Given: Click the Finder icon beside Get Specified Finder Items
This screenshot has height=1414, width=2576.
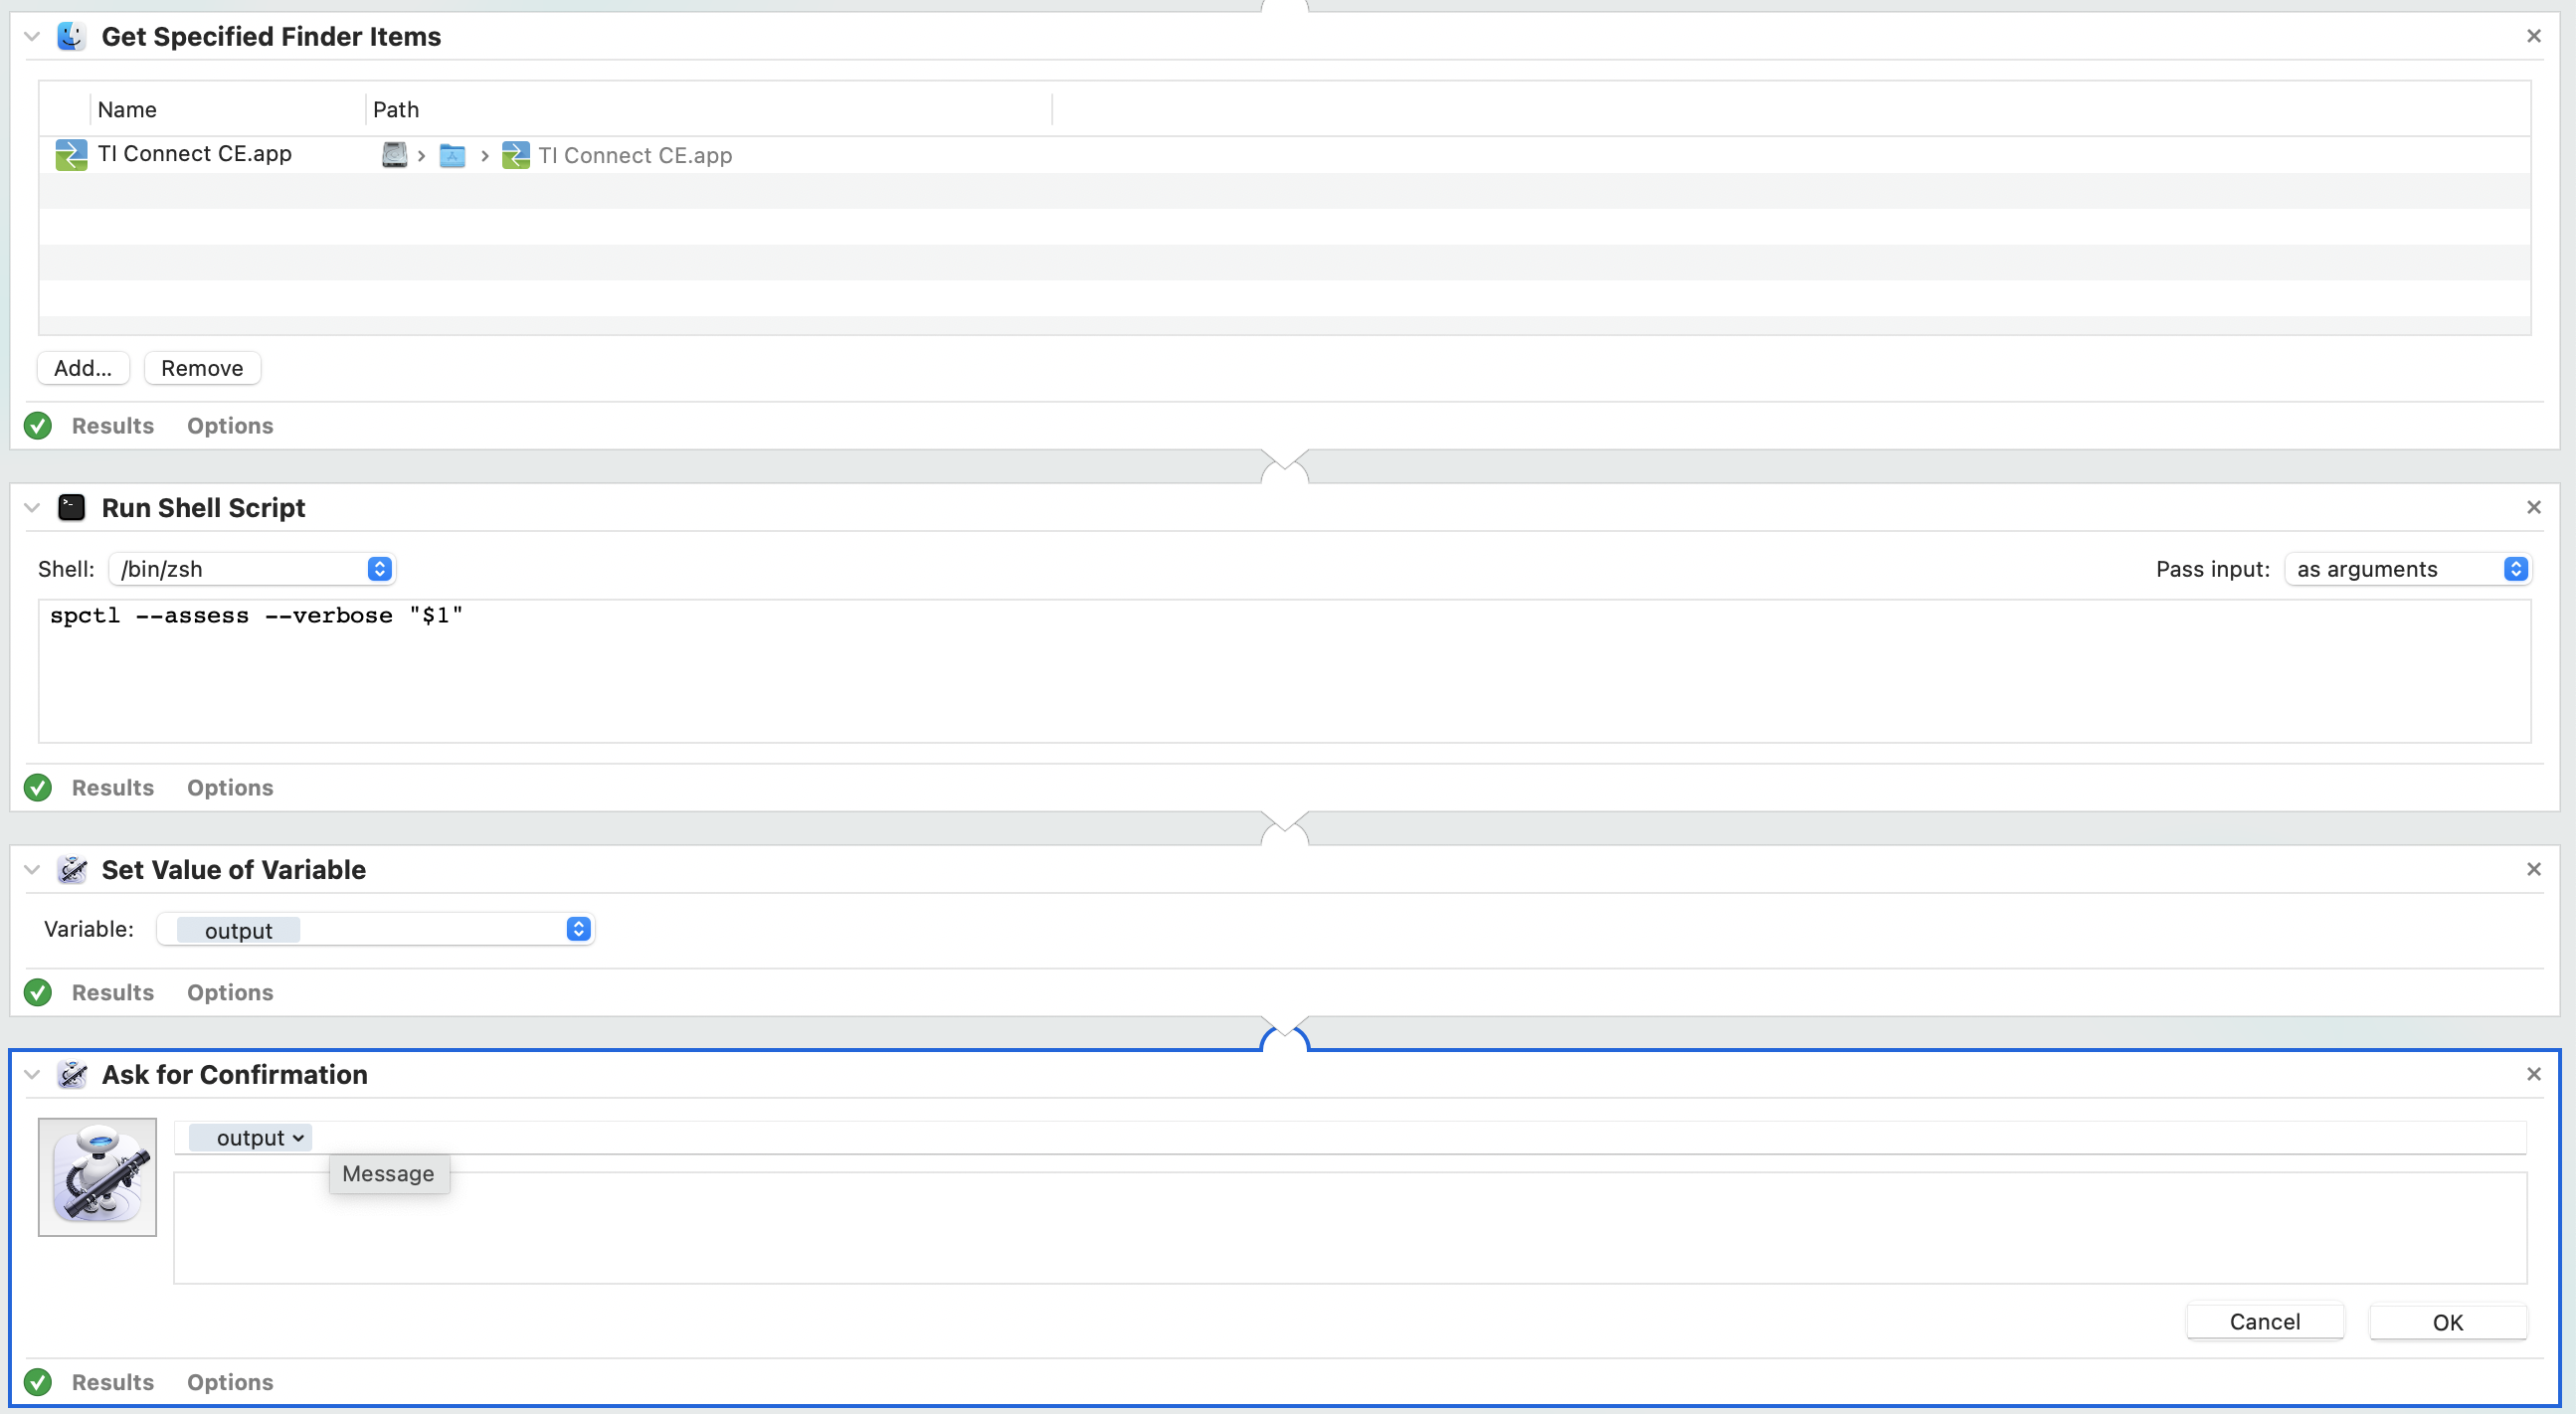Looking at the screenshot, I should (x=71, y=36).
